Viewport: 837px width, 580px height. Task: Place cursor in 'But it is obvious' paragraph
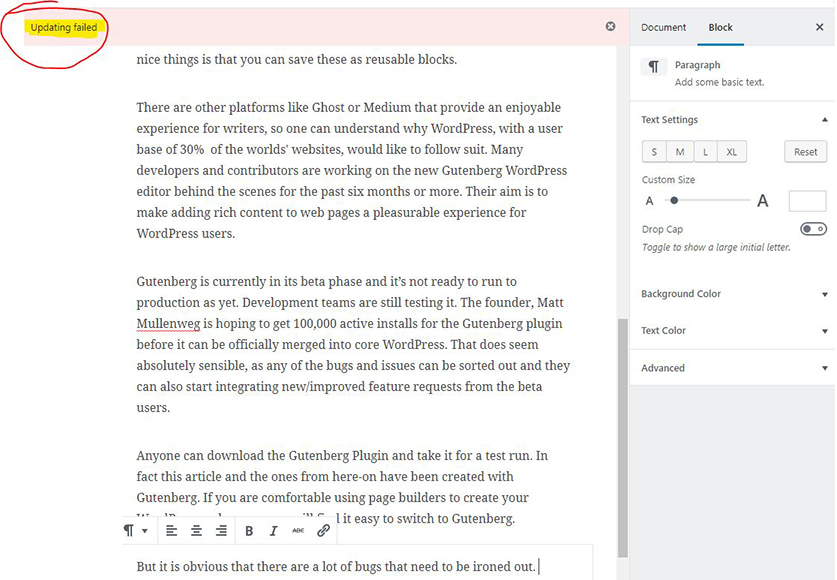point(336,566)
